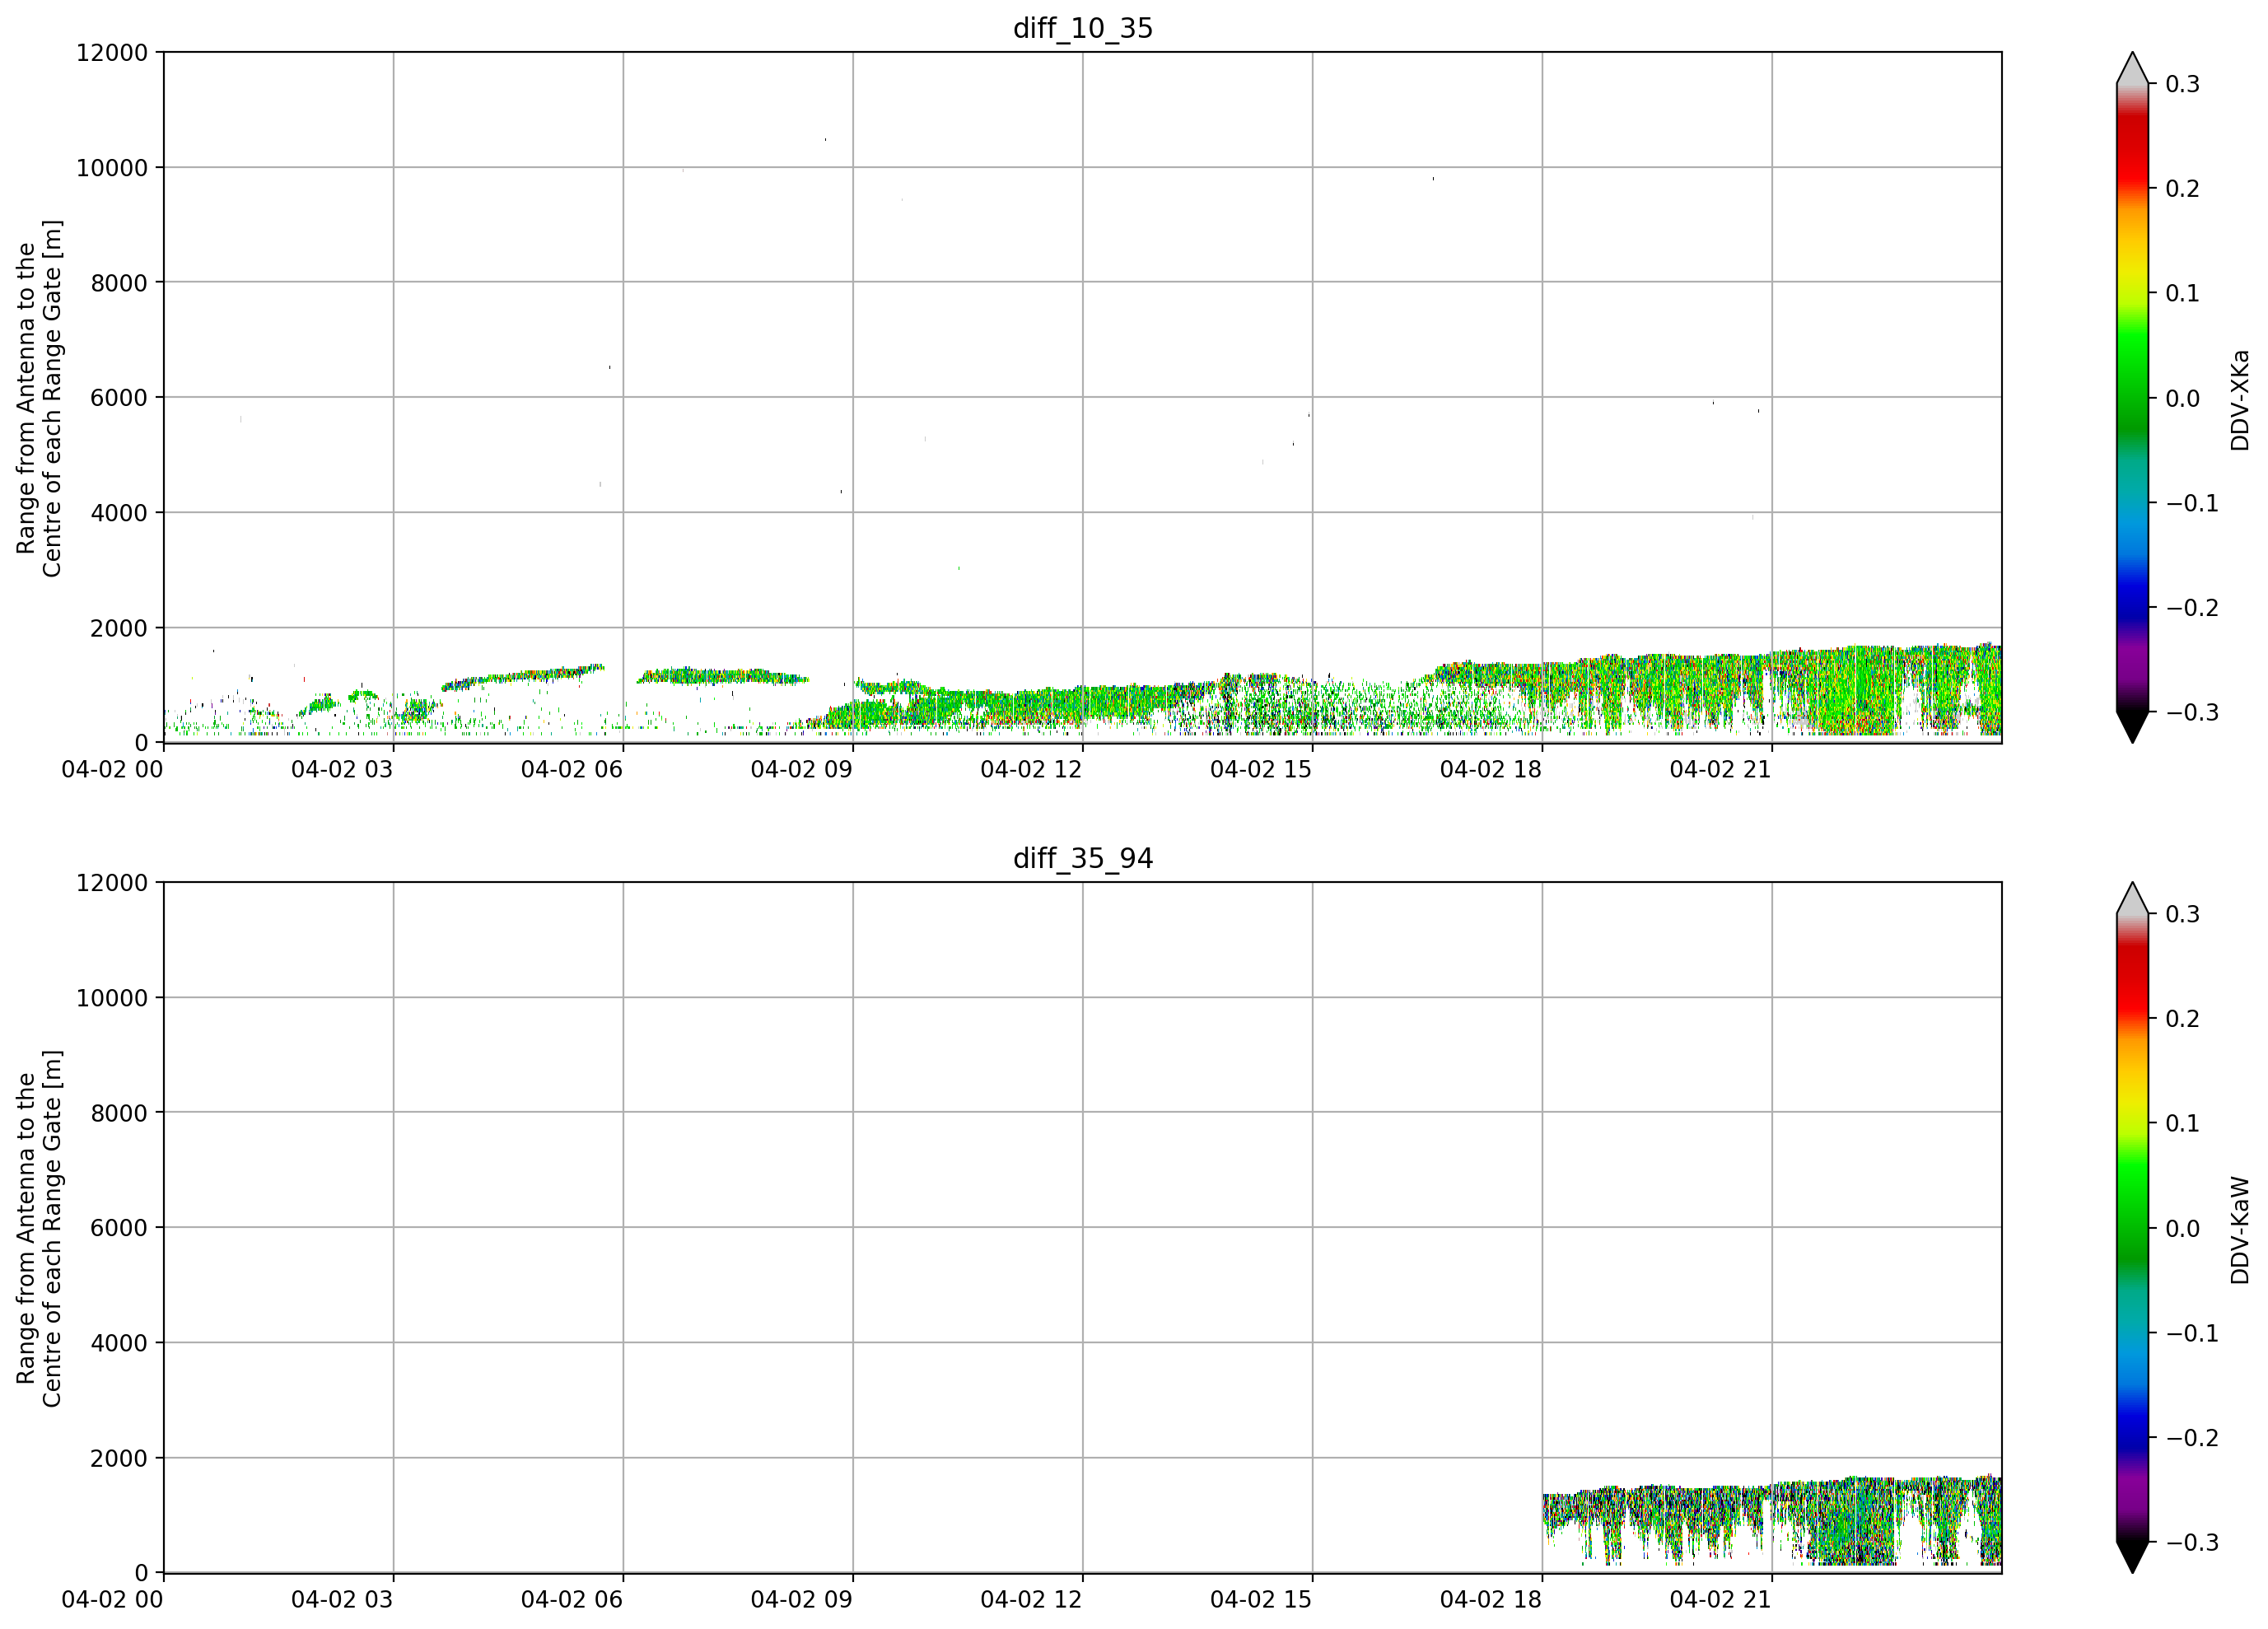The height and width of the screenshot is (1629, 2268).
Task: Select the DDV-XKa colorbar label
Action: tap(2239, 399)
